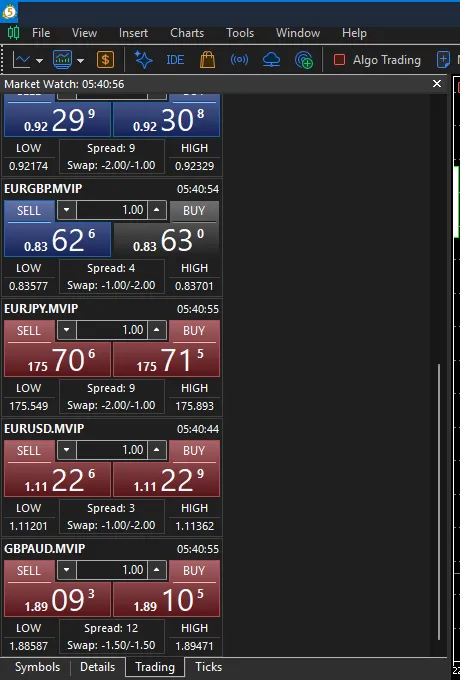Click the line chart type icon
Screen dimensions: 460x680
point(21,60)
